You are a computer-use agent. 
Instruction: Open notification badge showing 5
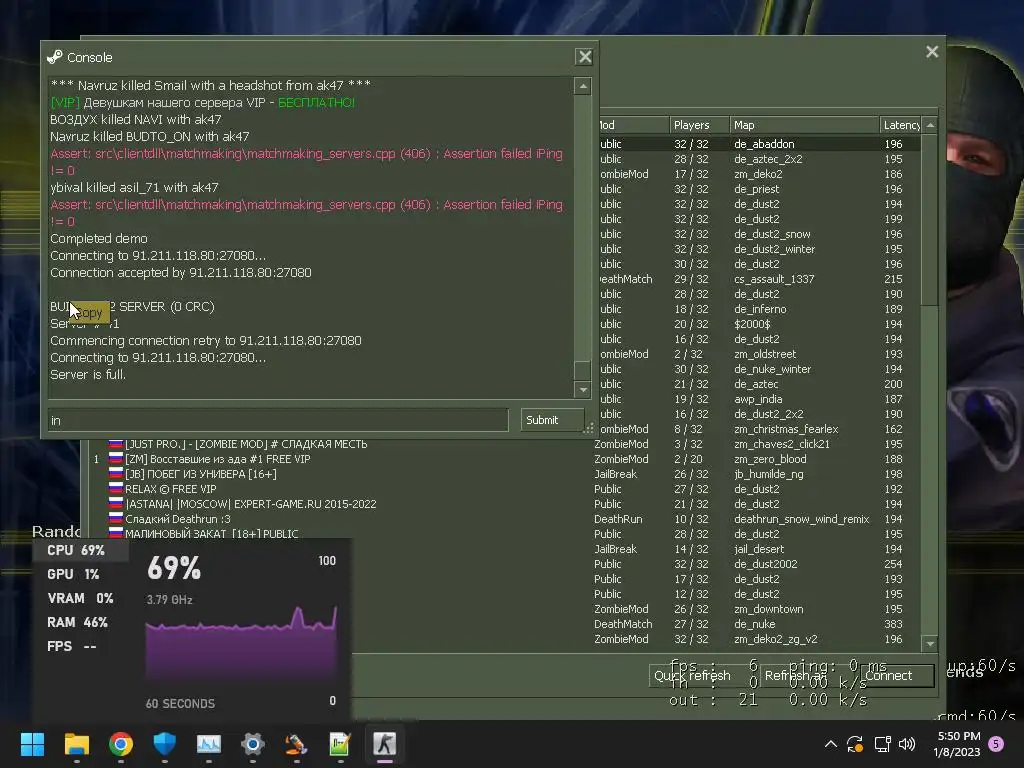[997, 744]
